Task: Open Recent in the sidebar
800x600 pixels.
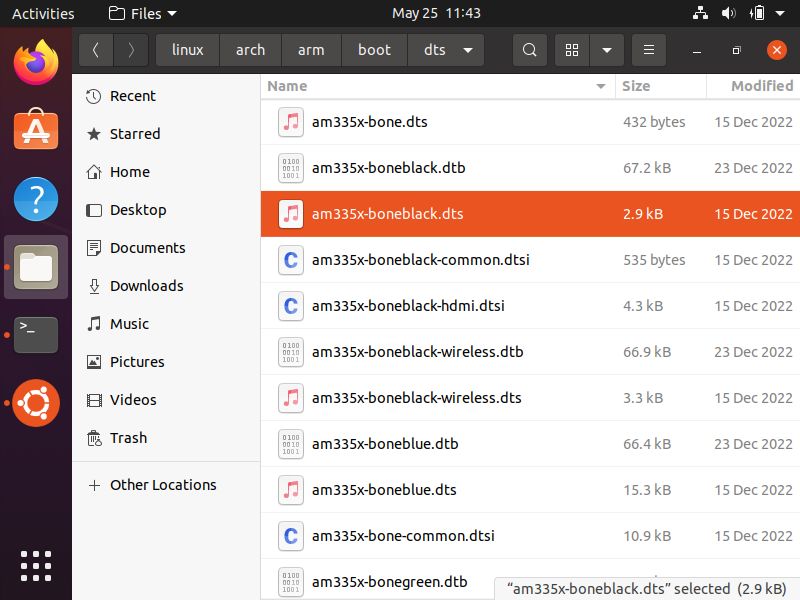Action: point(166,96)
